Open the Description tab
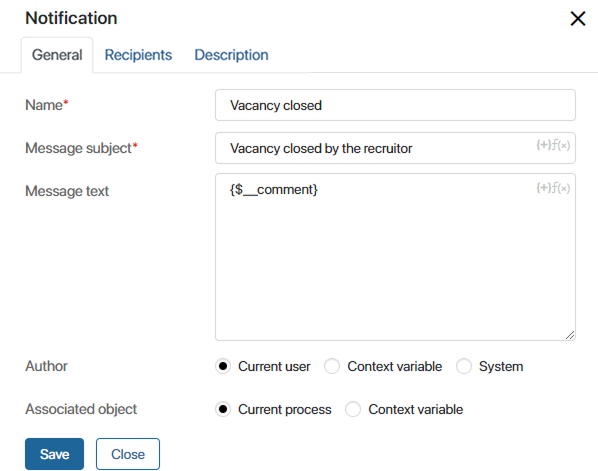This screenshot has width=598, height=471. pyautogui.click(x=231, y=55)
